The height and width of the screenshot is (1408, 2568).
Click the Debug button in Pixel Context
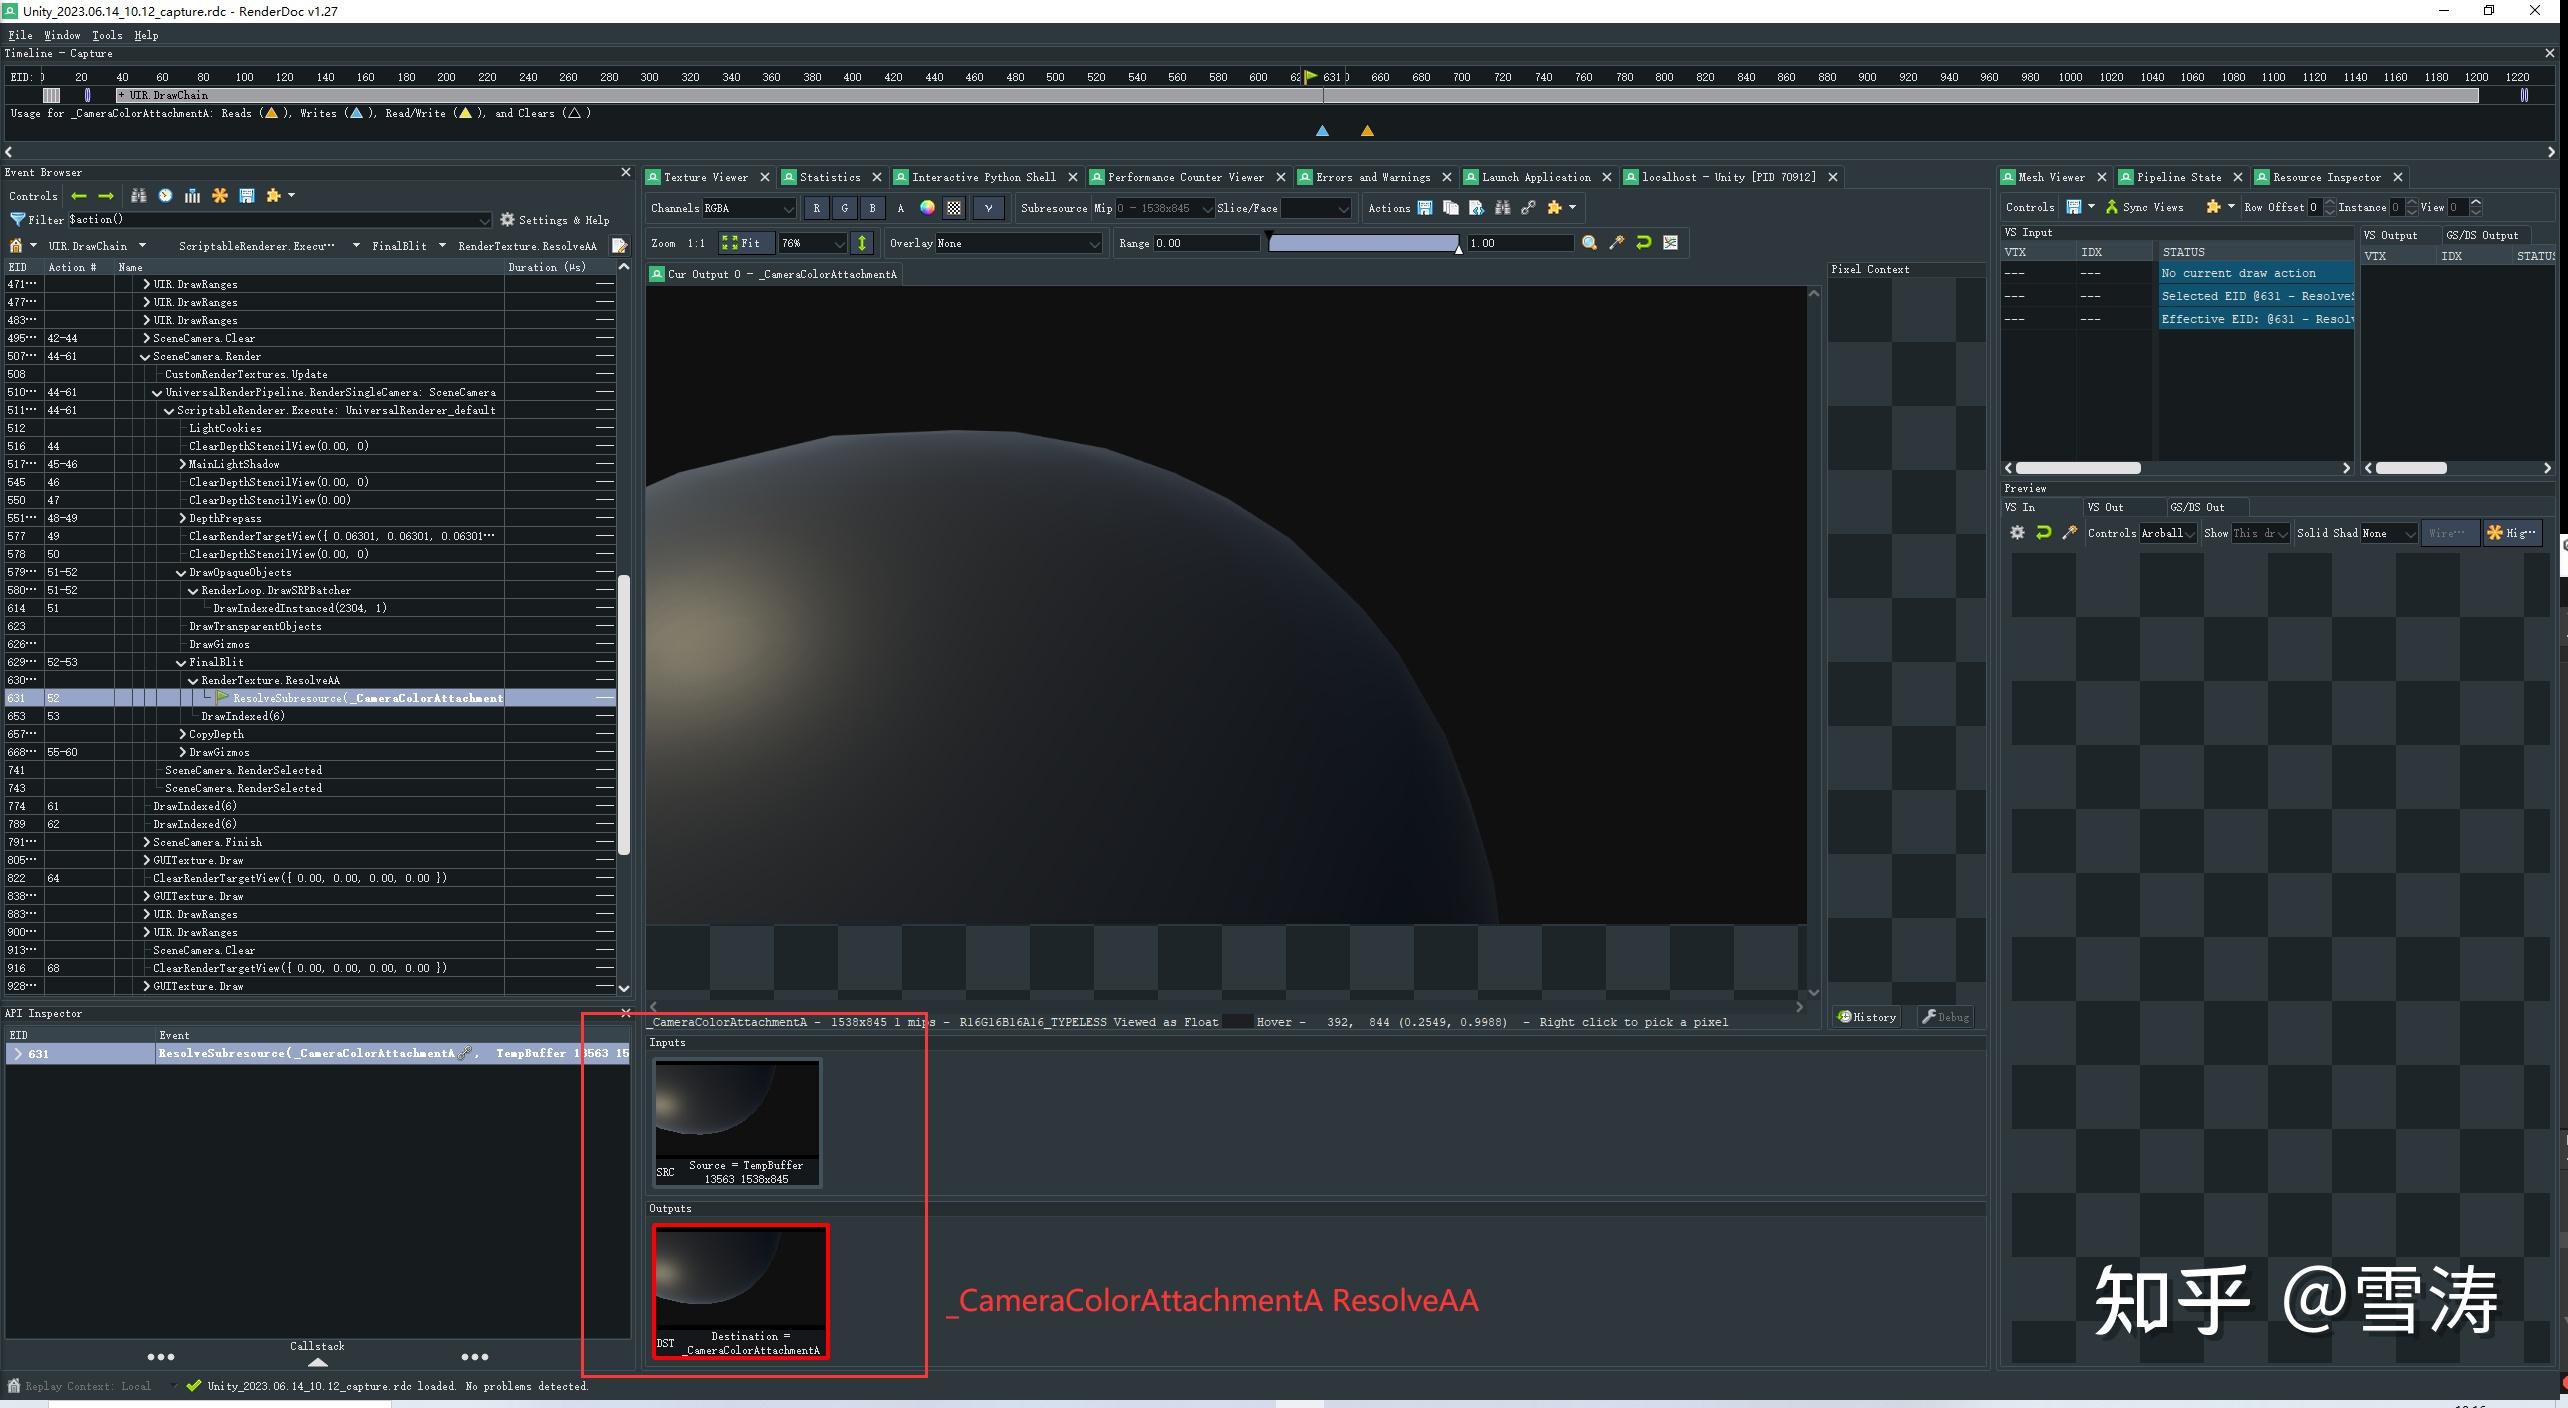(1944, 1016)
